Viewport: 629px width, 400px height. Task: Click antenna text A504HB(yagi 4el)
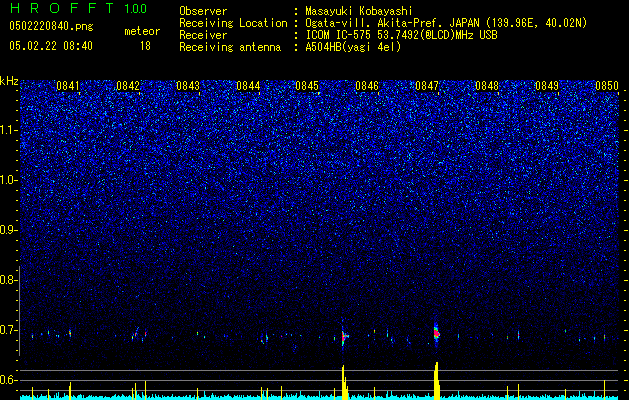coord(353,47)
